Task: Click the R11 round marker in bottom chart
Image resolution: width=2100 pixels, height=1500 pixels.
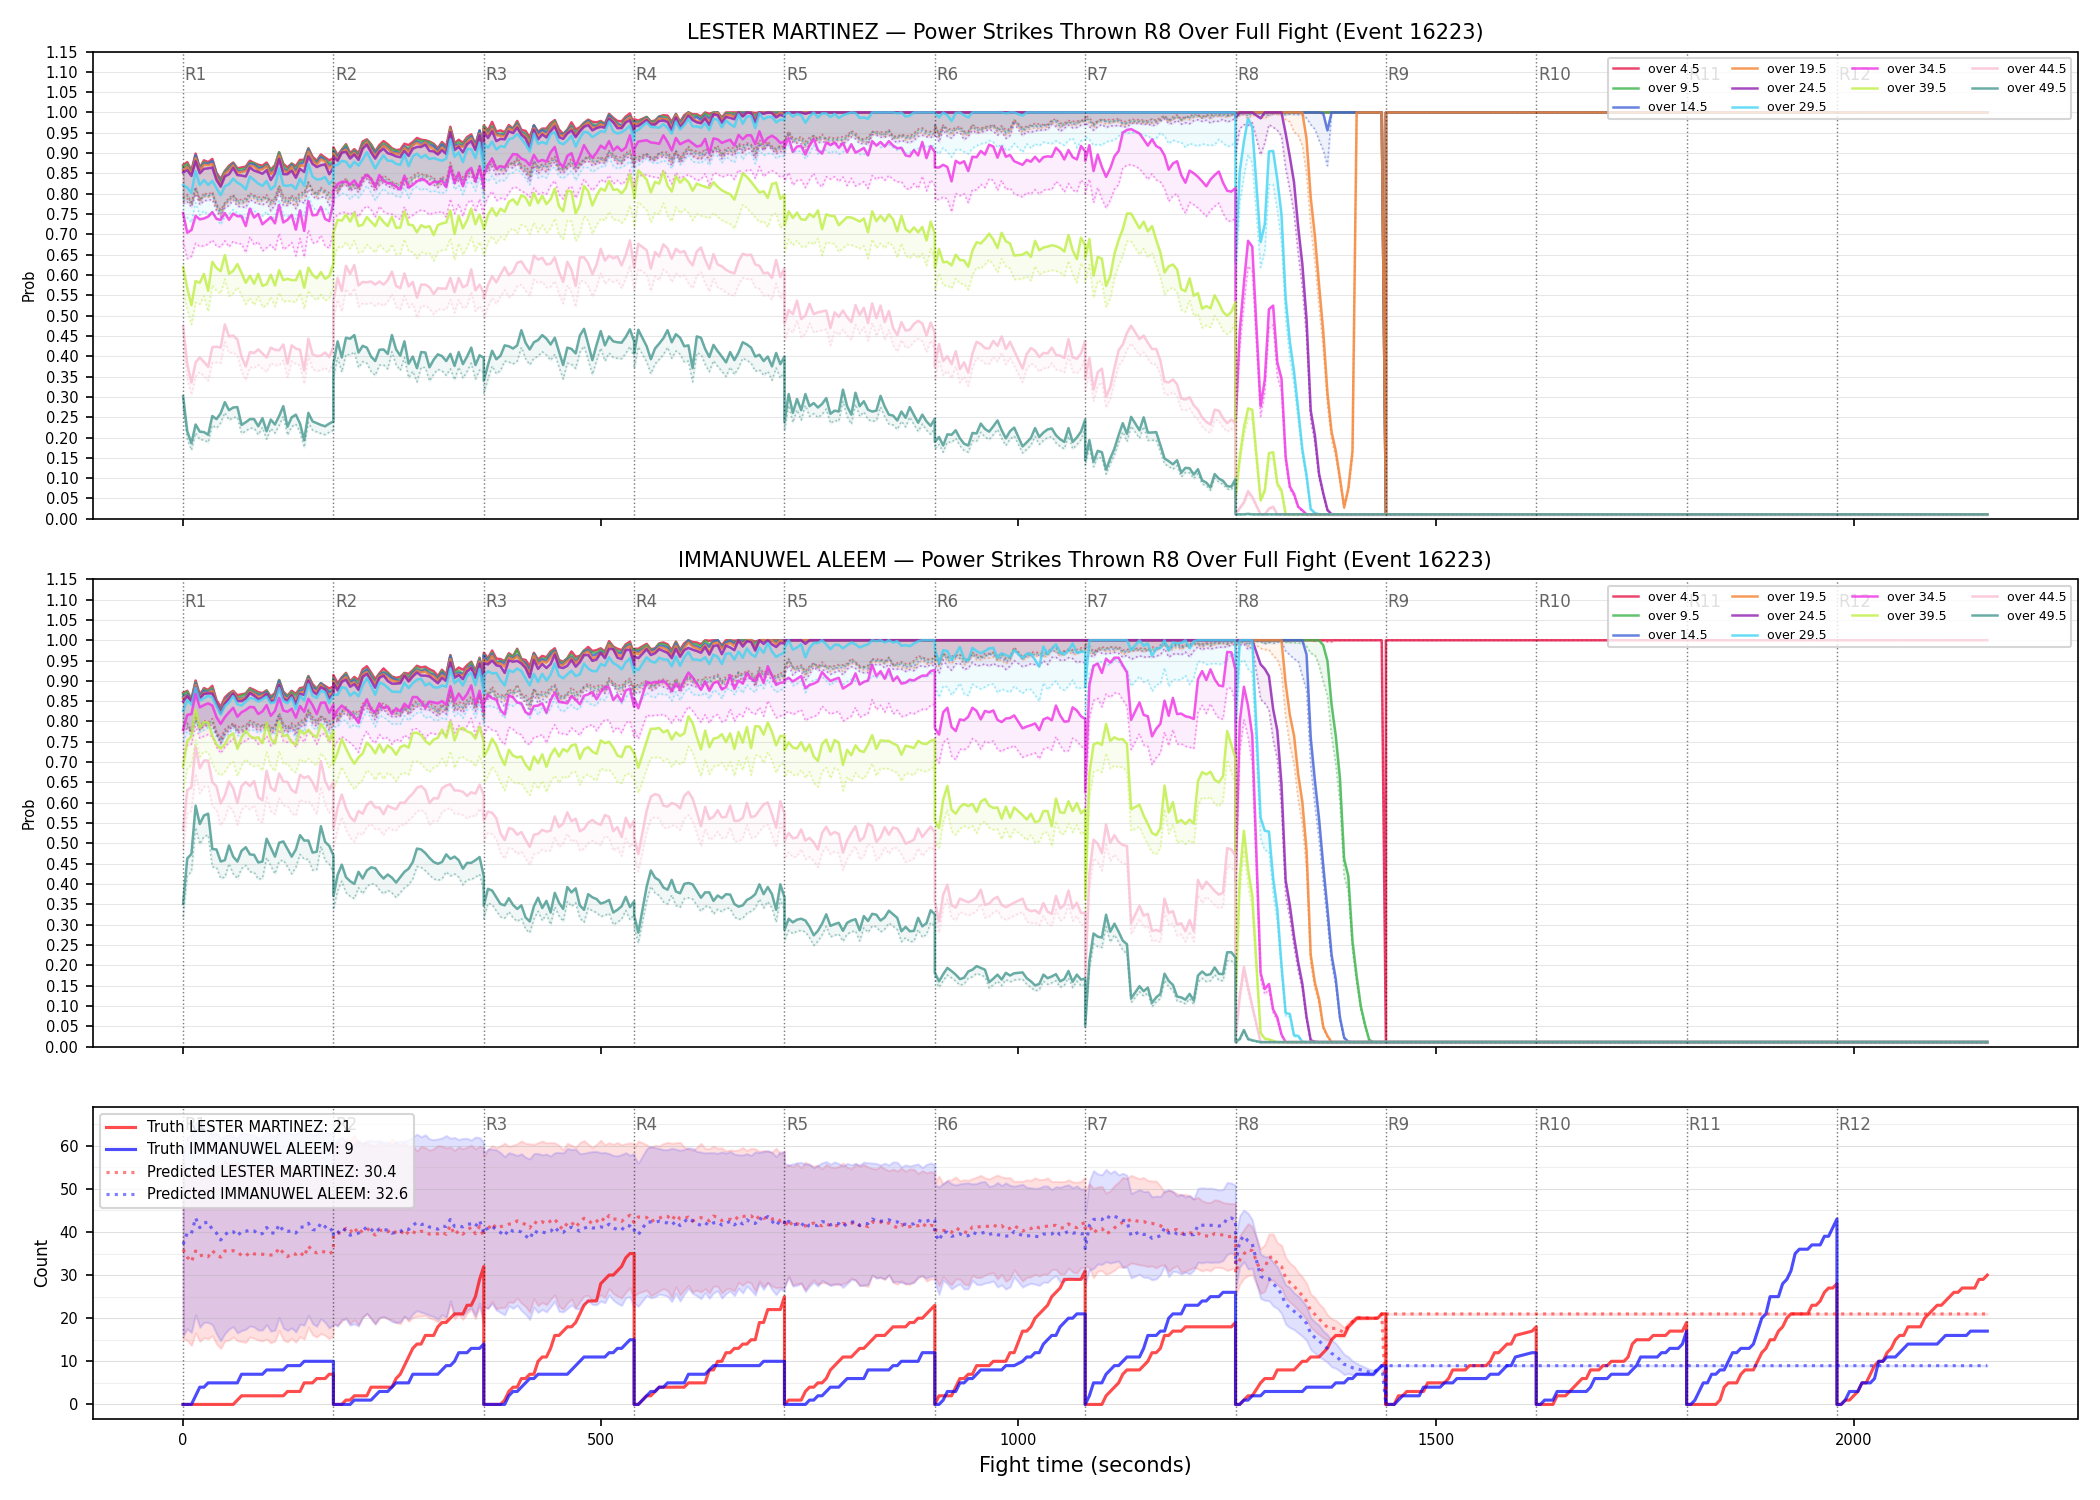Action: coord(1705,1124)
